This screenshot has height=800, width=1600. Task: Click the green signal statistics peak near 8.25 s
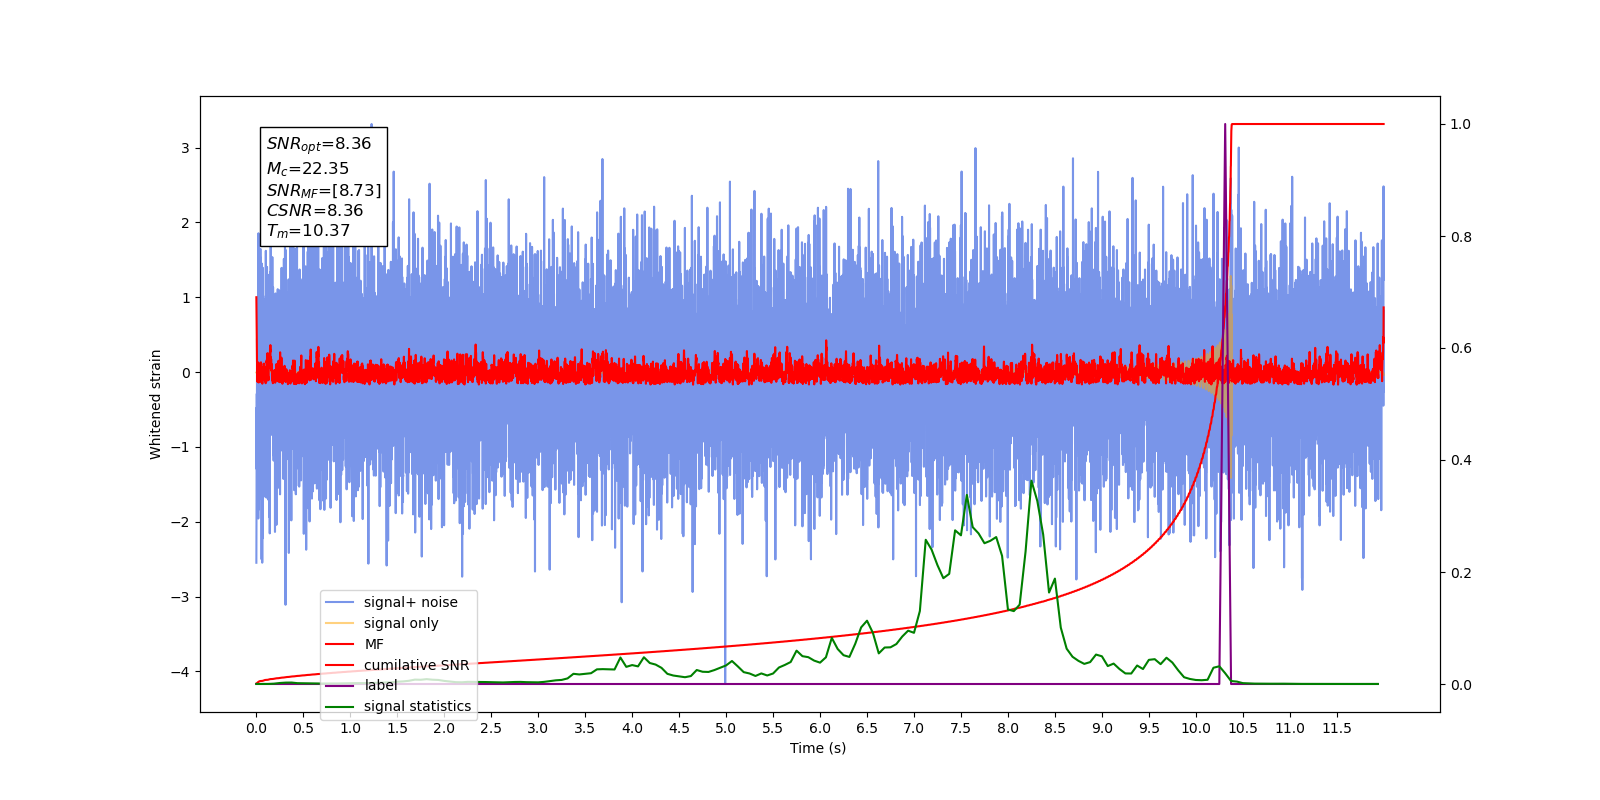(1031, 483)
